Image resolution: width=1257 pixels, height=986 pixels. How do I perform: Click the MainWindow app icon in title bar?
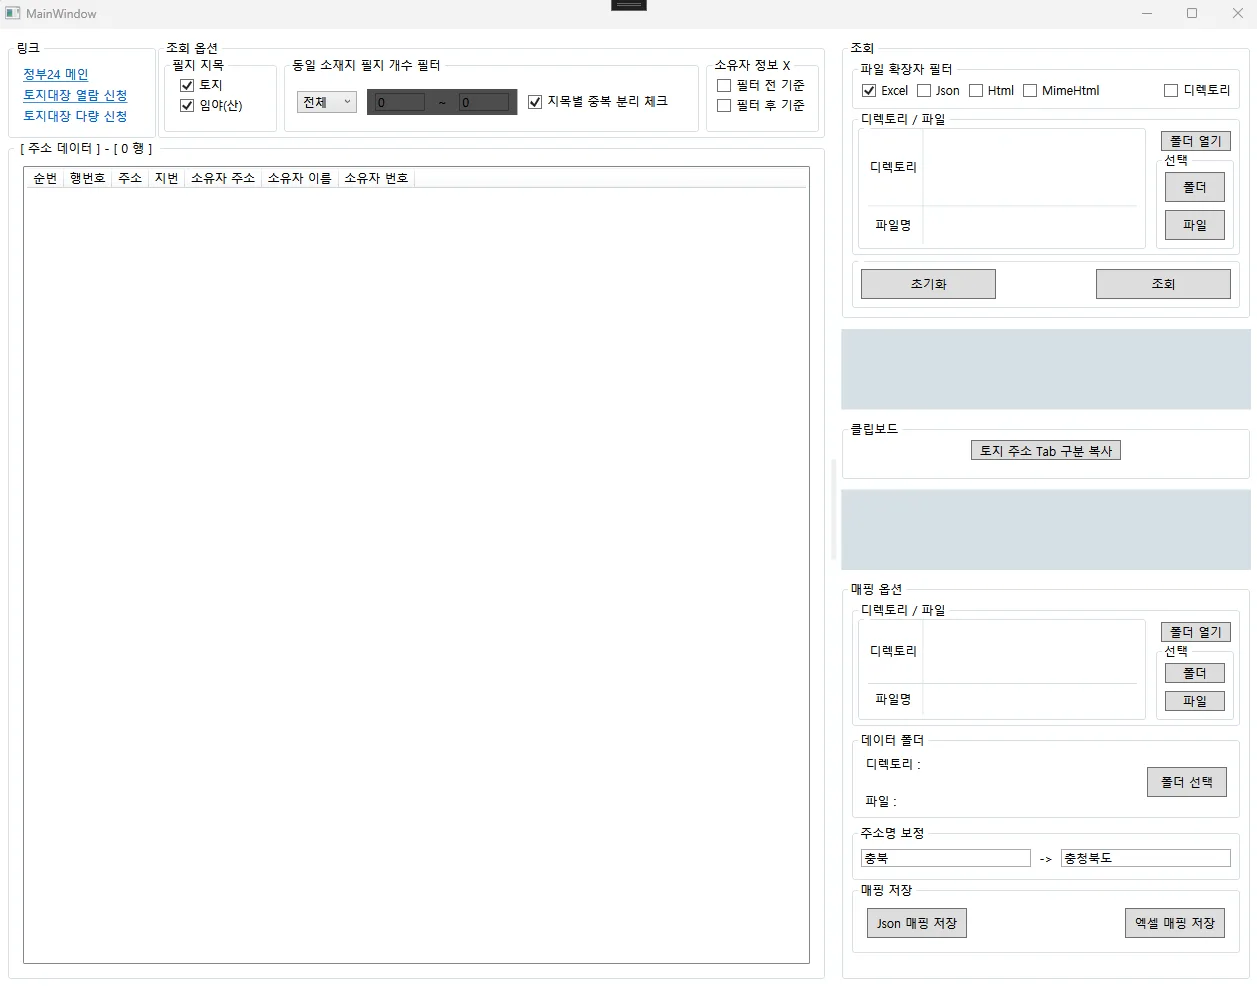(13, 13)
